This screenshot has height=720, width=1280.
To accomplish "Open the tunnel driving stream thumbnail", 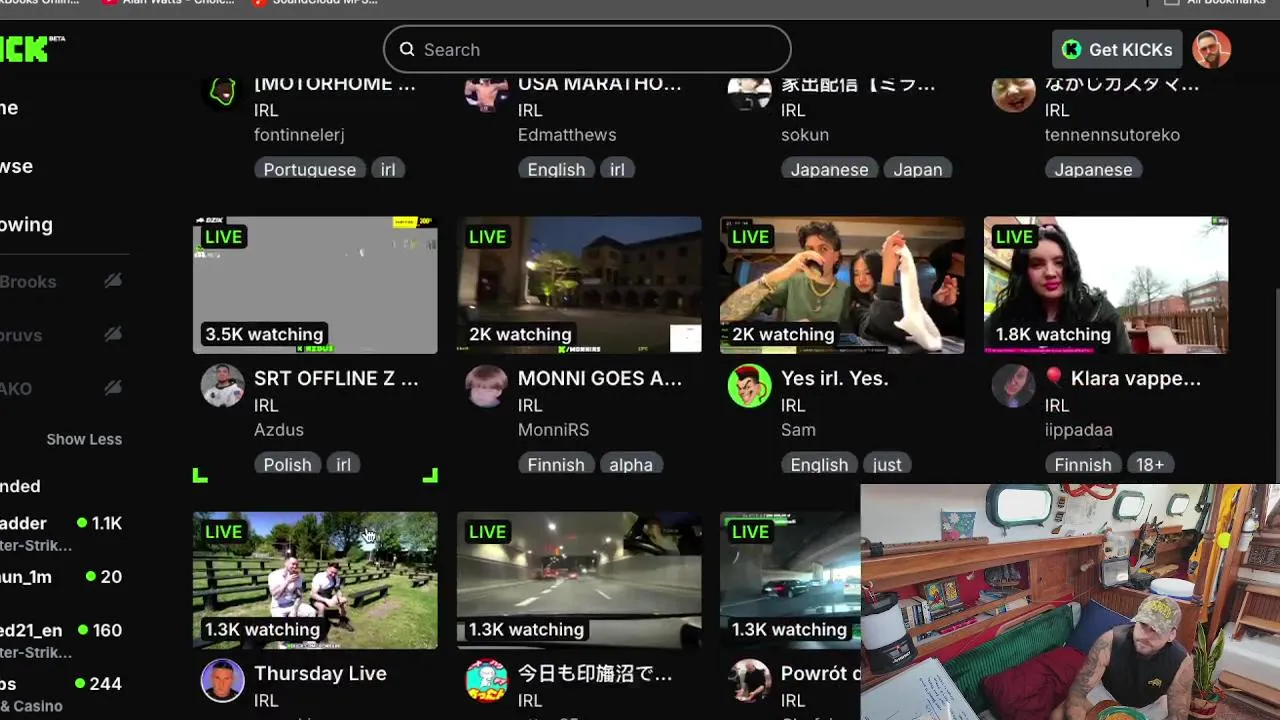I will (x=579, y=580).
